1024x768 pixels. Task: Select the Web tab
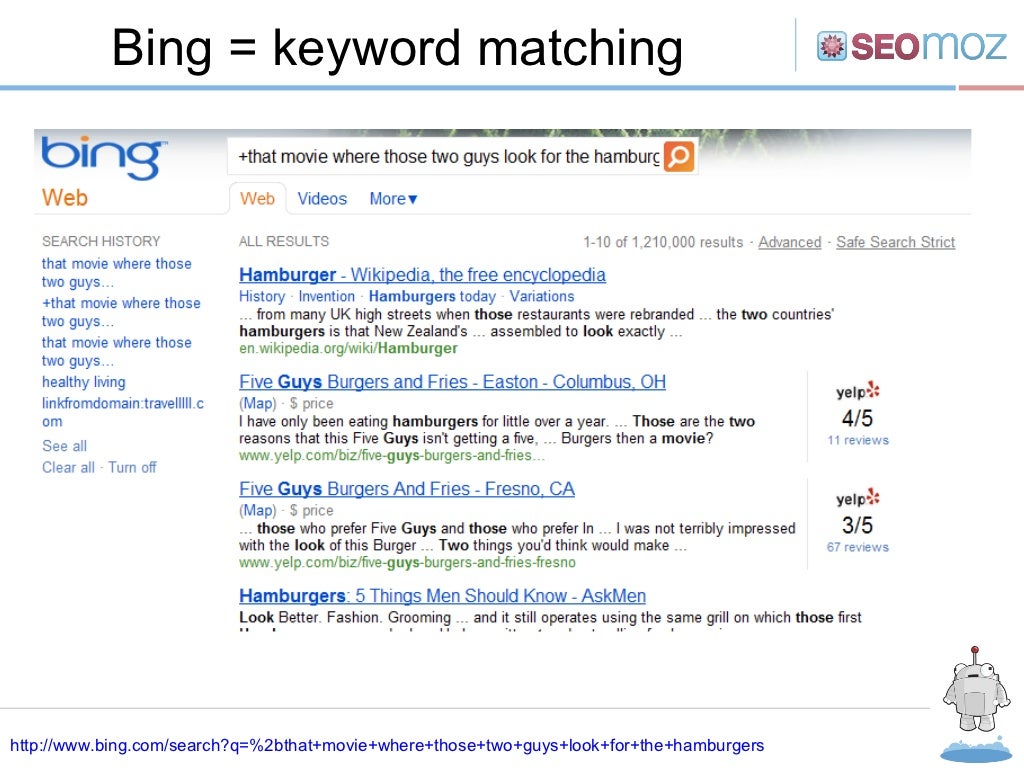point(257,199)
